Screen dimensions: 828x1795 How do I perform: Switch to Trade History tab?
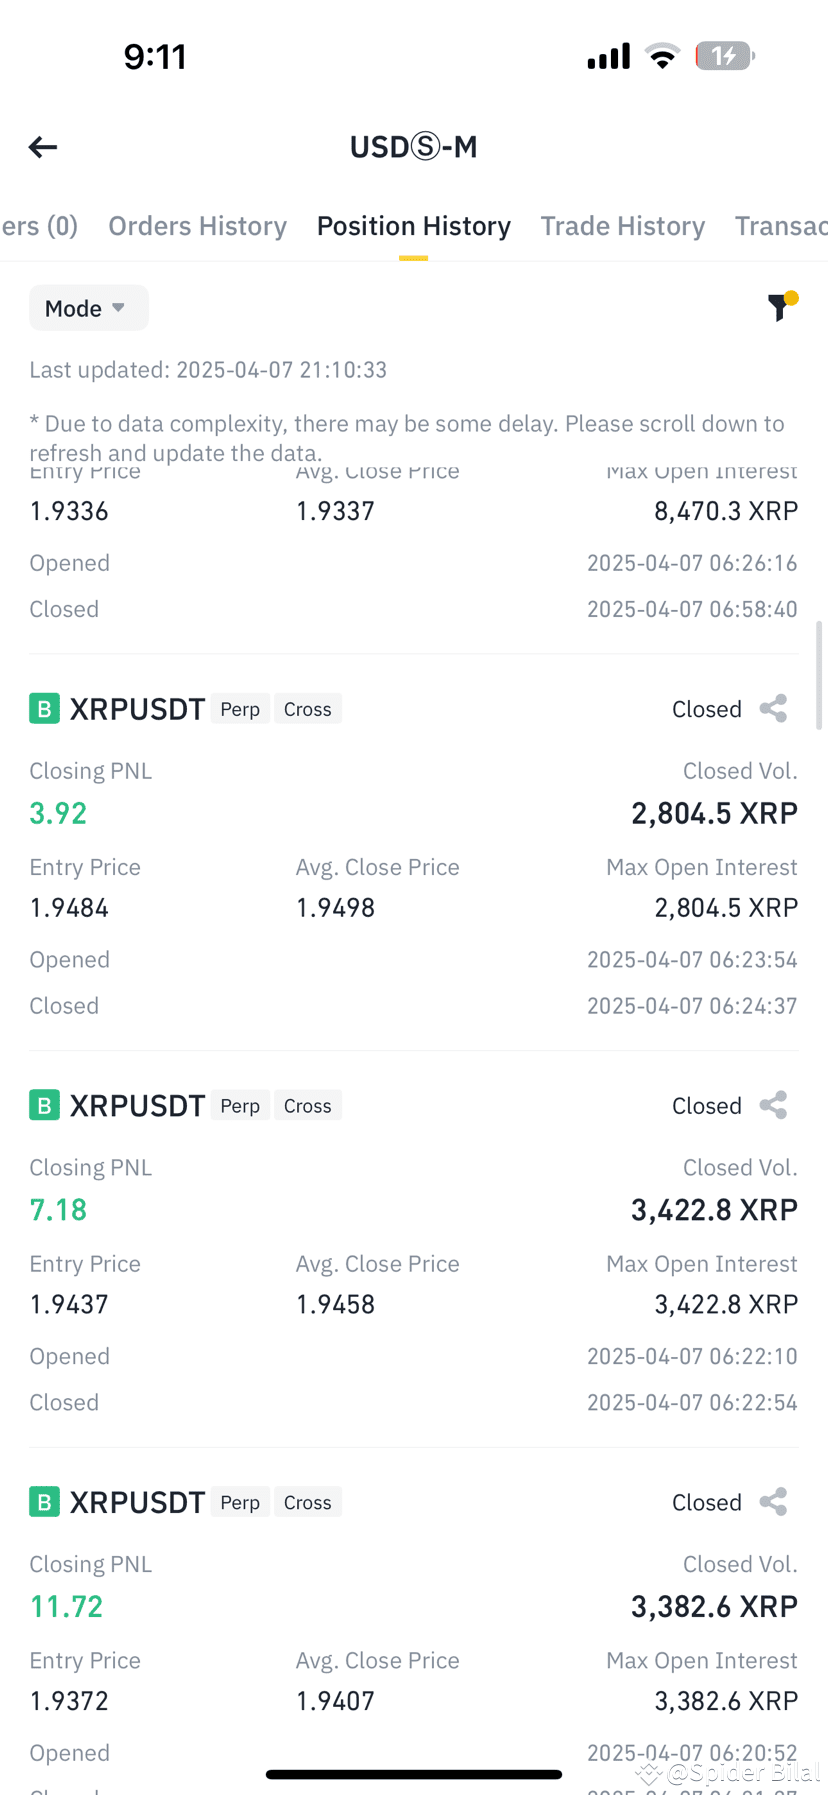click(622, 226)
